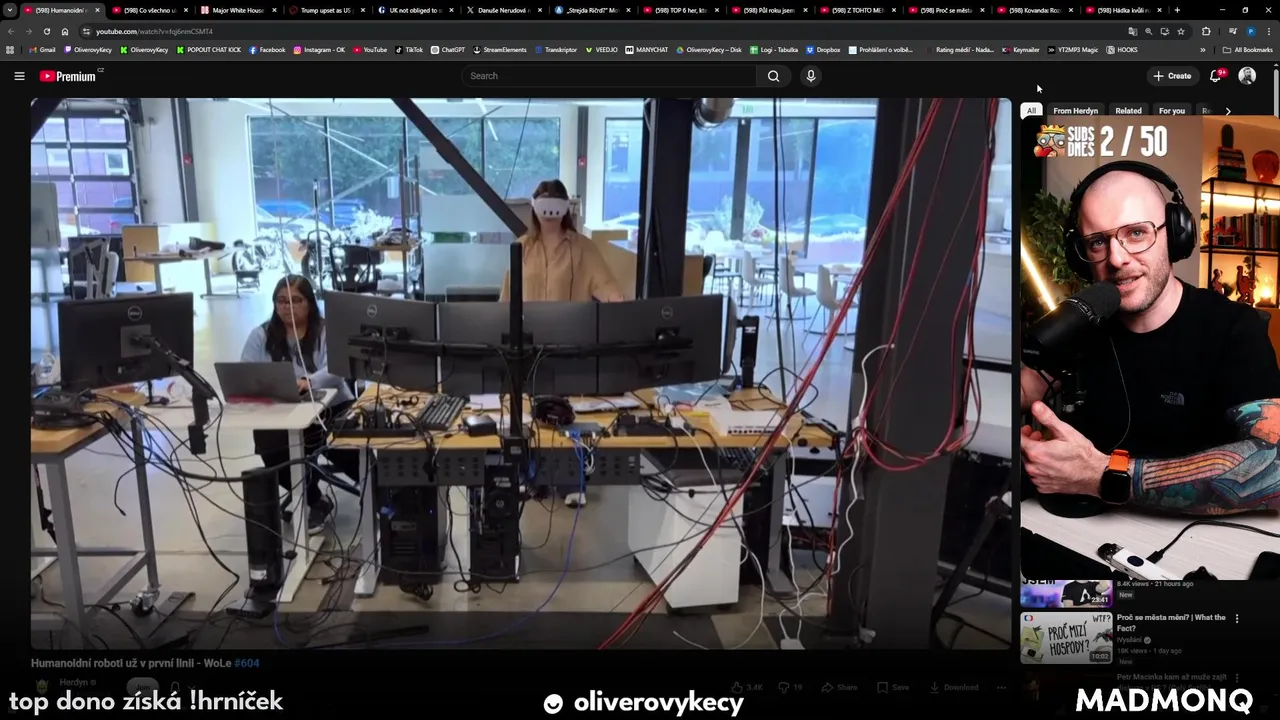Open the tab search dropdown
The height and width of the screenshot is (720, 1280).
pos(10,10)
